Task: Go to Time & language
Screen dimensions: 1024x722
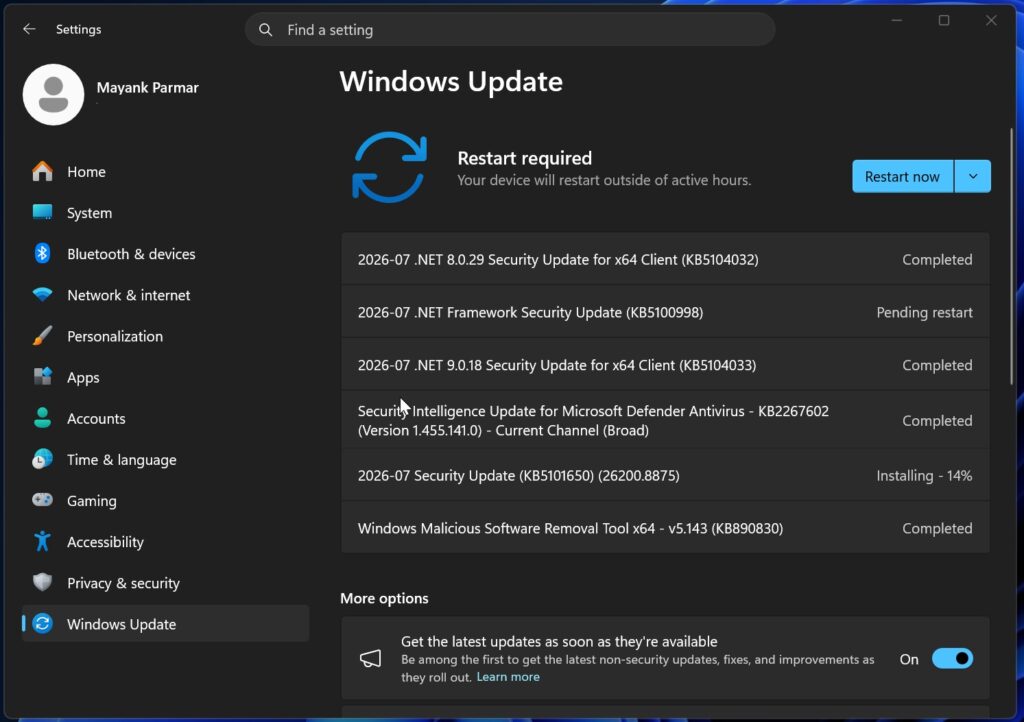Action: click(165, 460)
